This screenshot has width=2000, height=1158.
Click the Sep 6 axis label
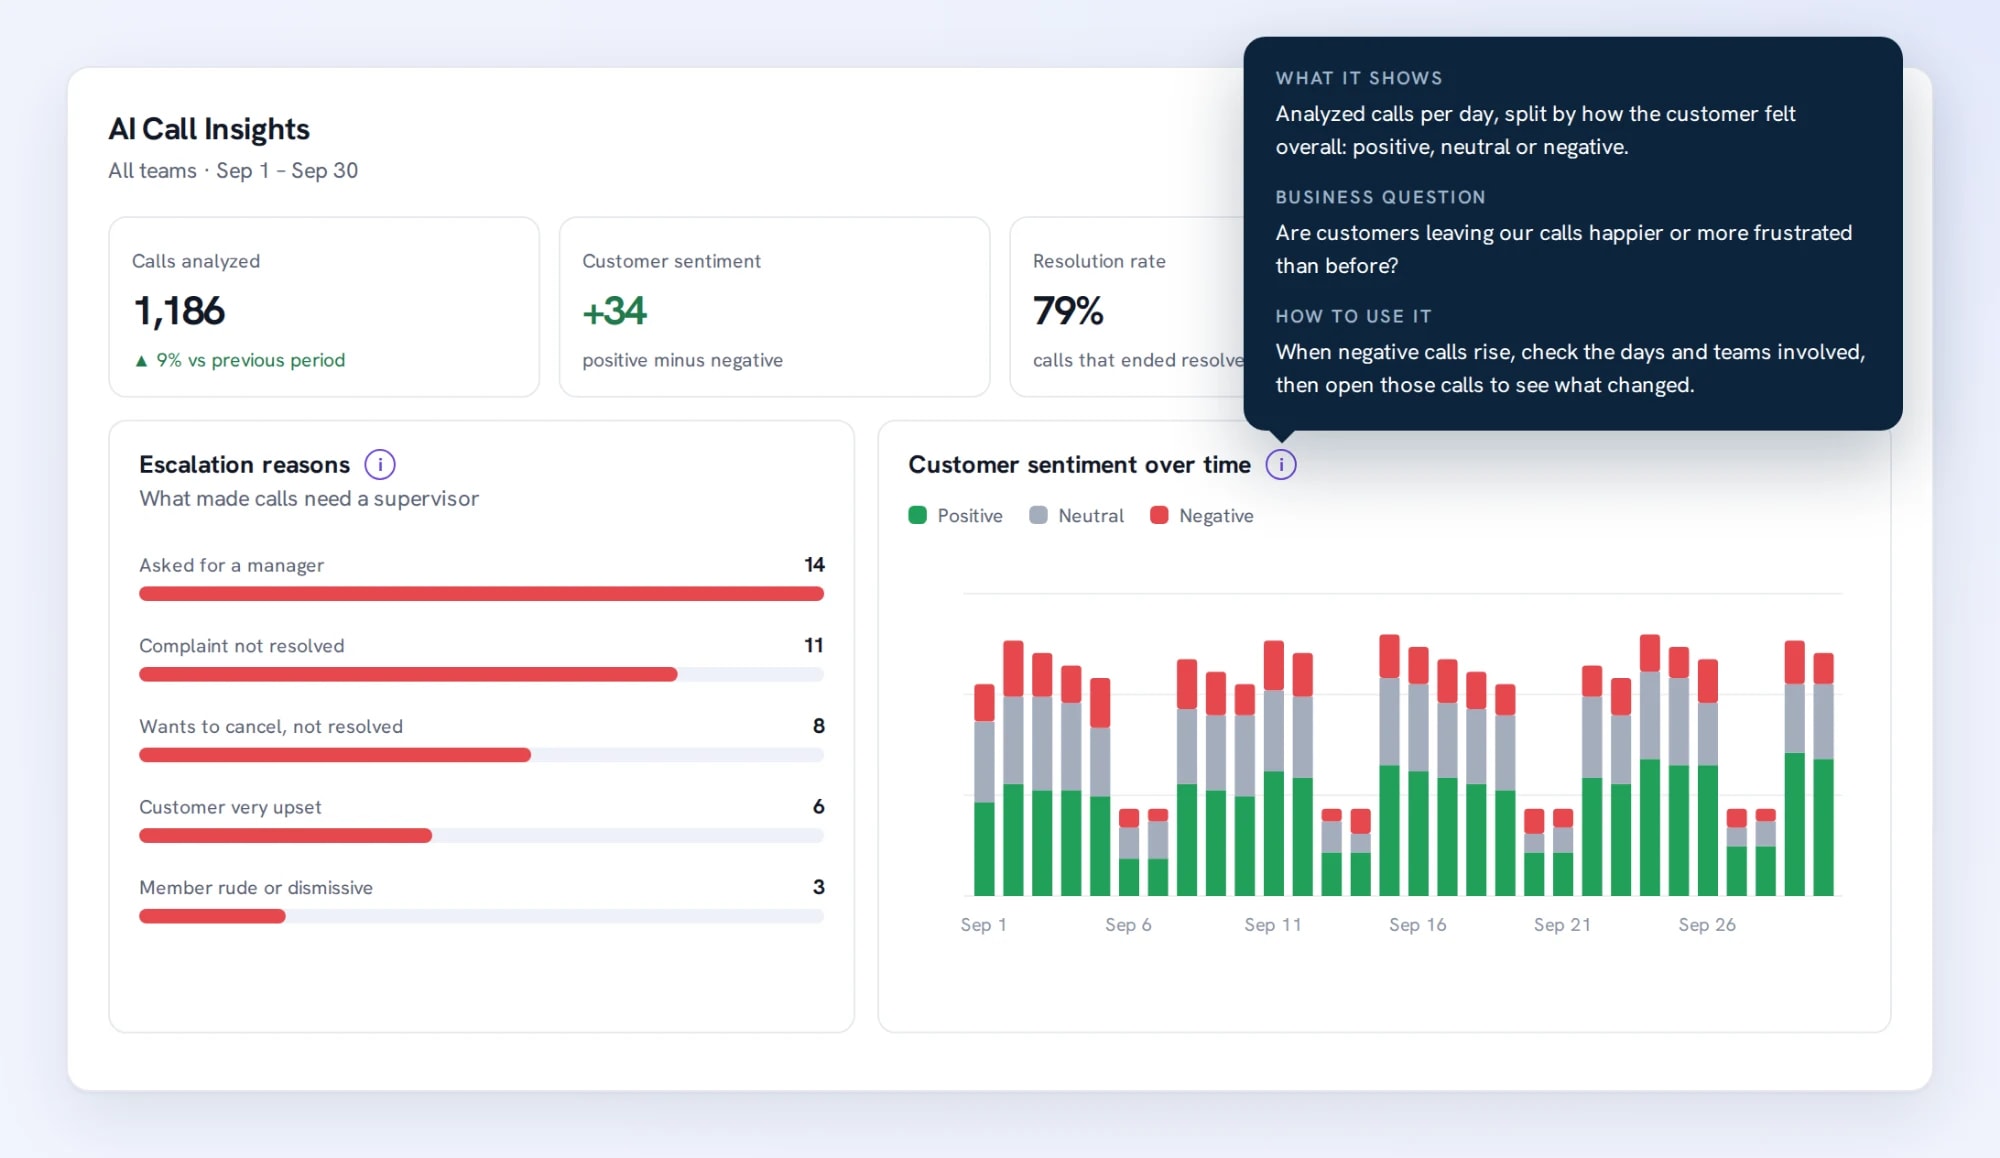click(1128, 925)
